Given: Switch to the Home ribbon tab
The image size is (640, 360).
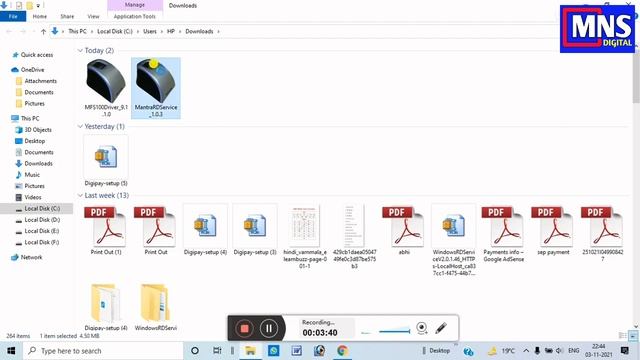Looking at the screenshot, I should 40,16.
